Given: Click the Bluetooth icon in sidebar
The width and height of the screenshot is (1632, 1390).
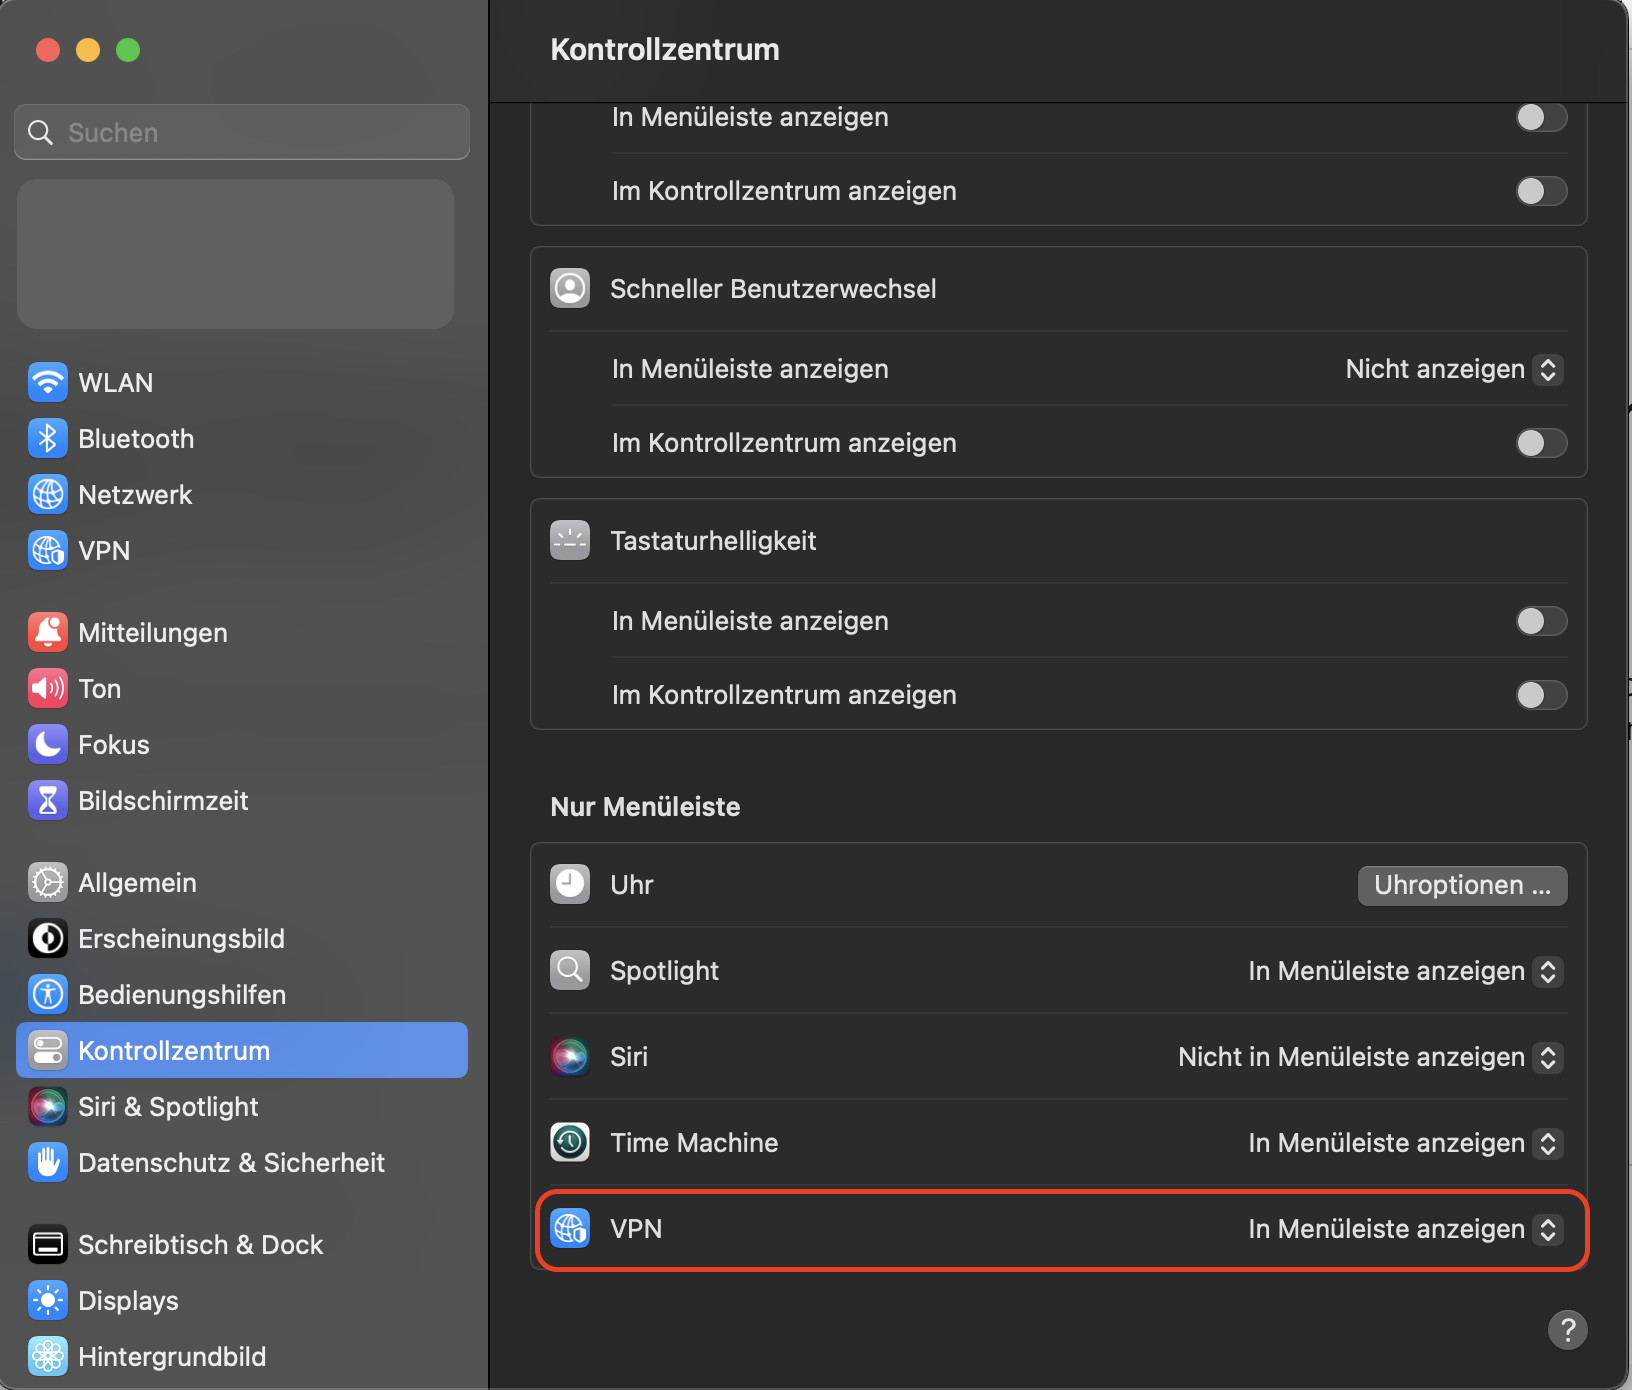Looking at the screenshot, I should click(x=48, y=438).
